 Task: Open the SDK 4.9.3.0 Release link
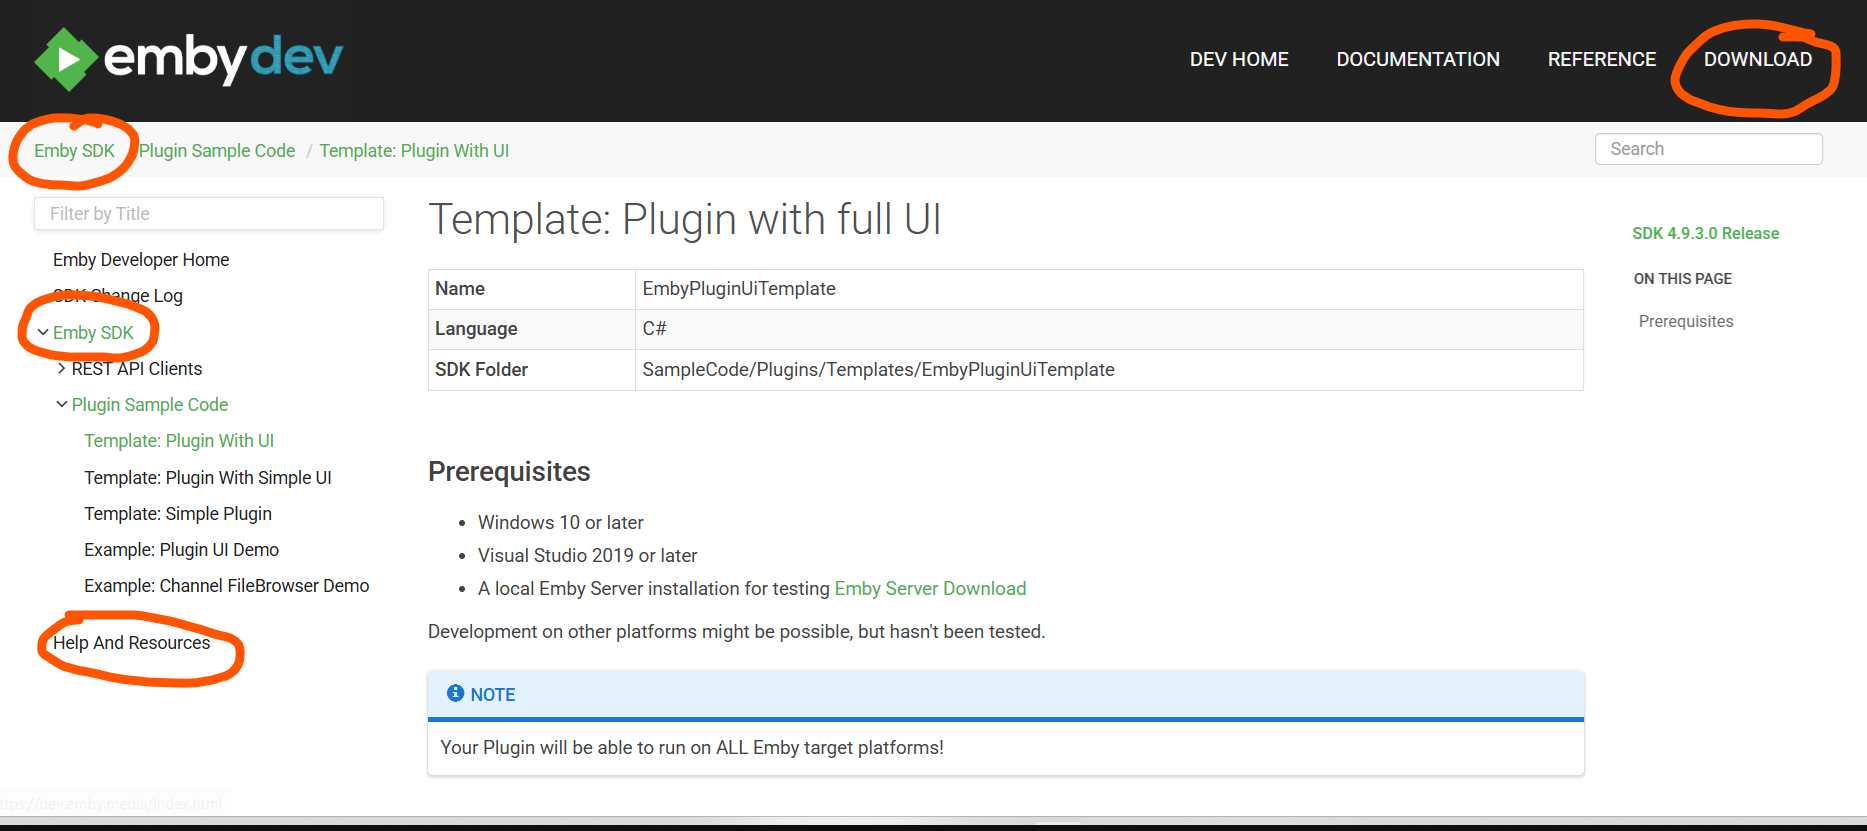pos(1705,233)
